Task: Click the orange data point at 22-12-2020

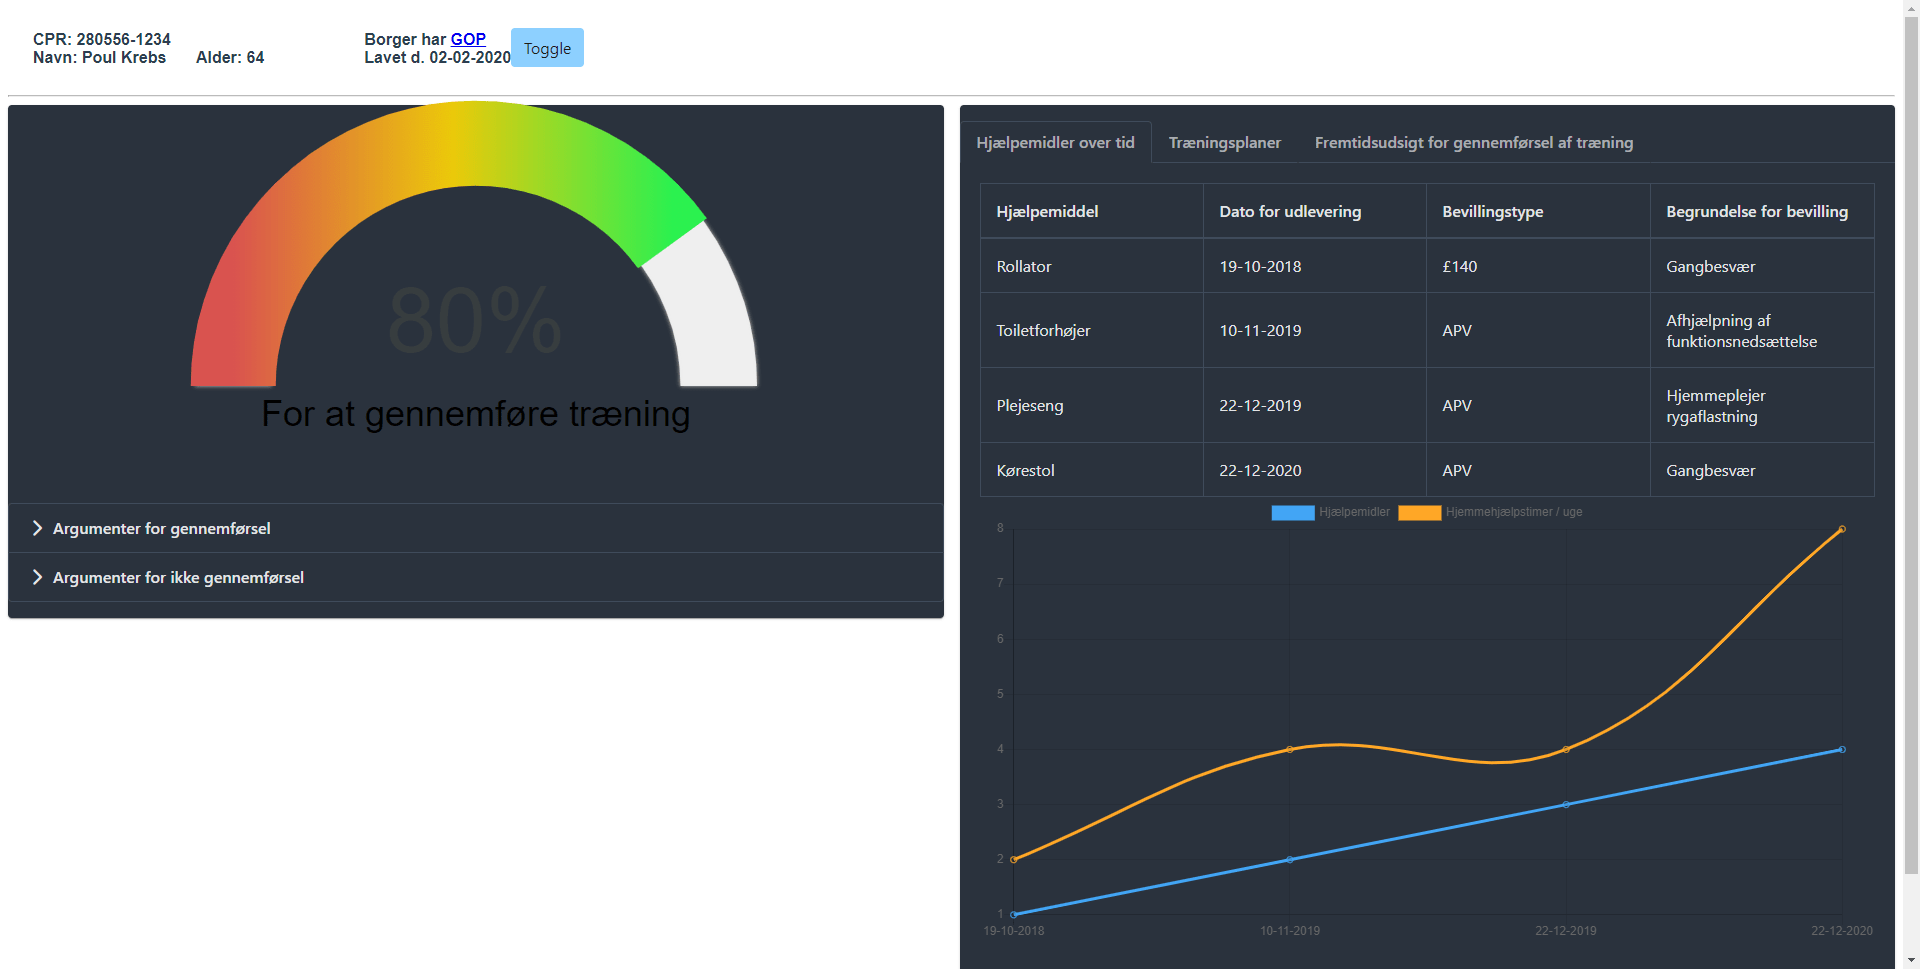Action: [x=1842, y=529]
